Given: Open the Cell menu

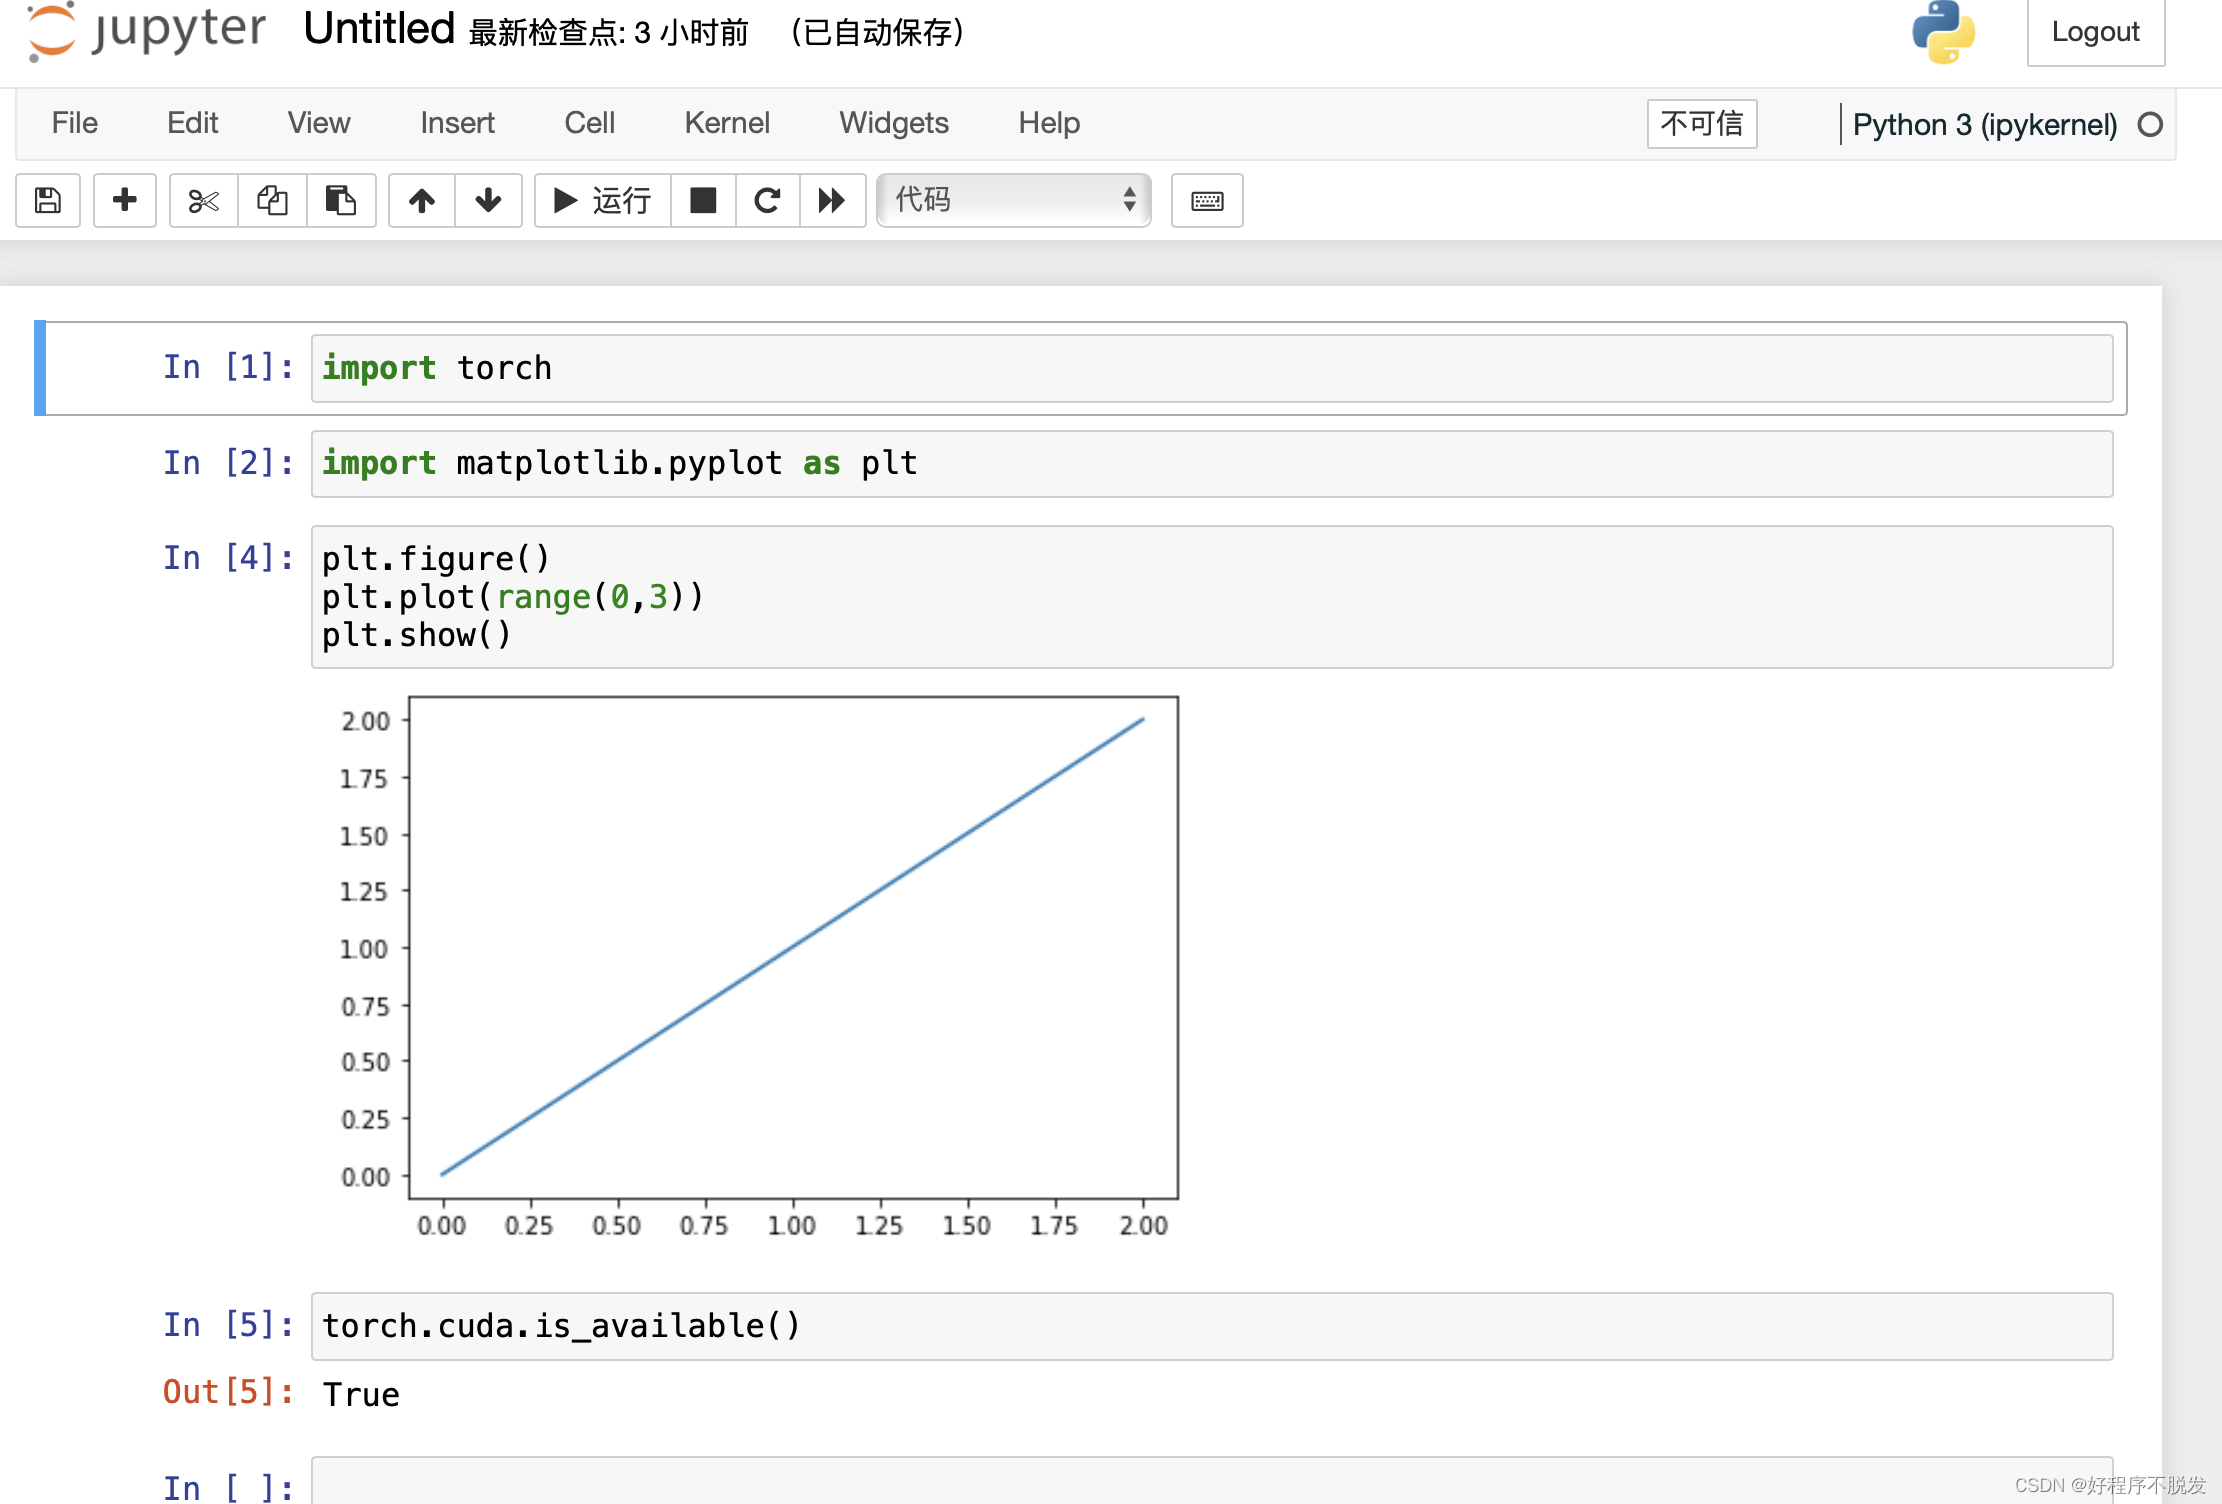Looking at the screenshot, I should (x=590, y=123).
